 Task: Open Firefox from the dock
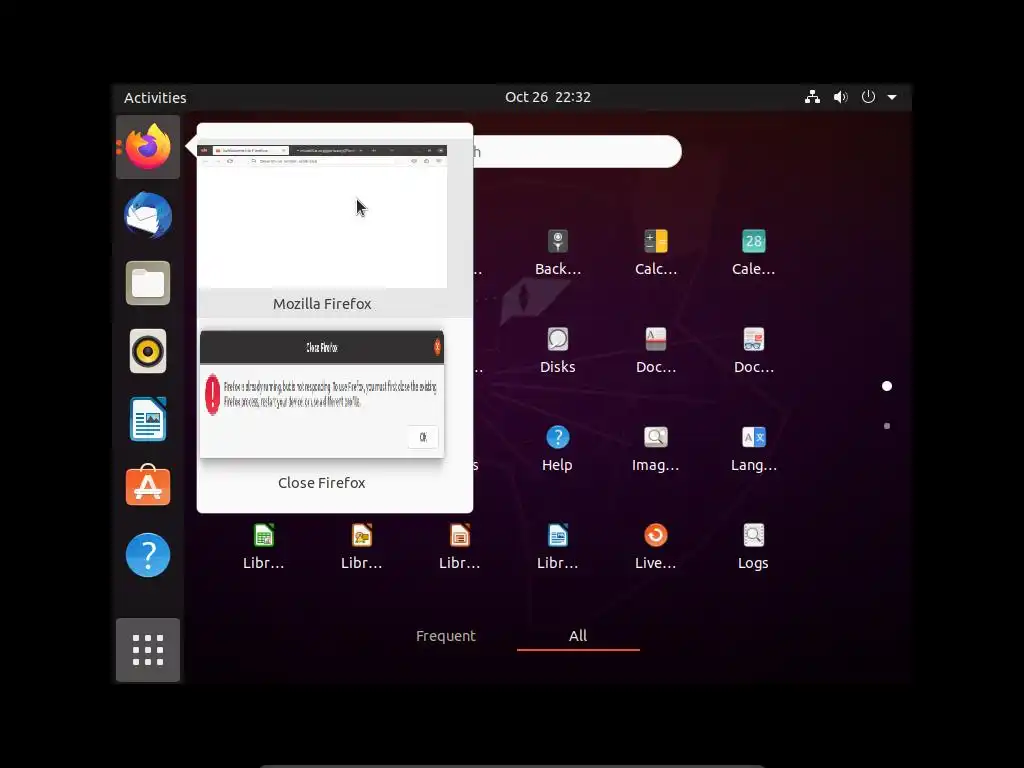point(148,147)
